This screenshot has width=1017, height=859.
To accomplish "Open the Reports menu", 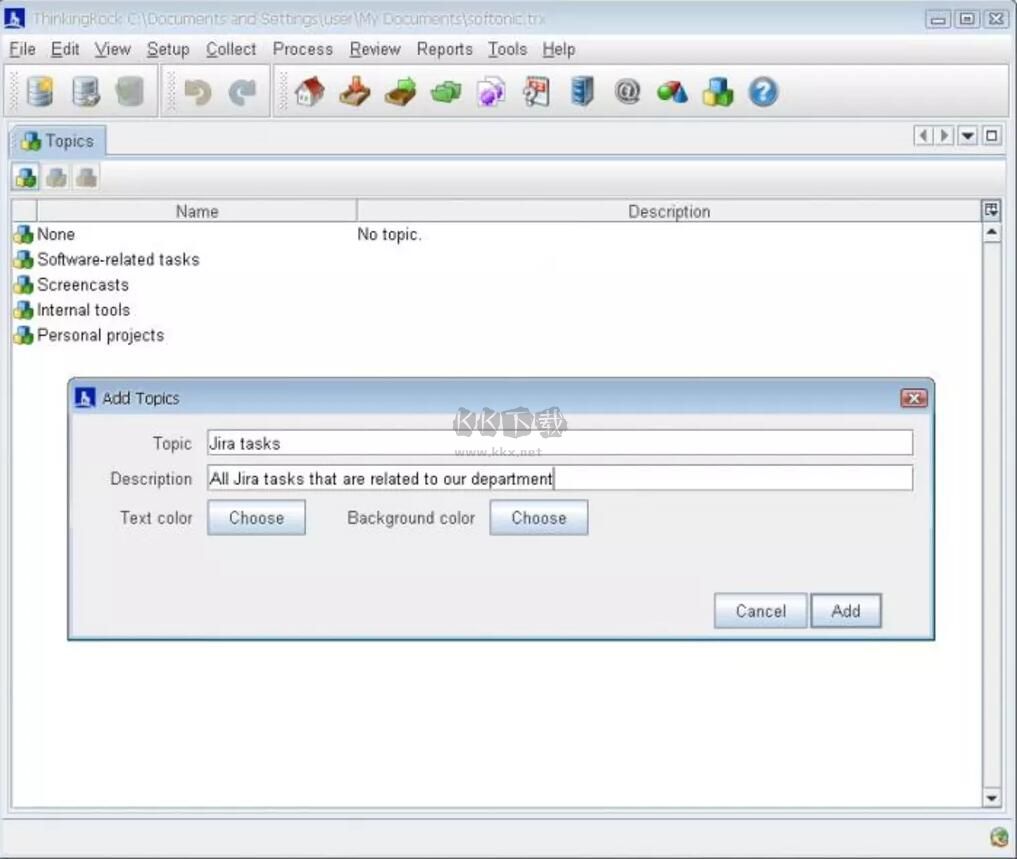I will click(x=444, y=49).
